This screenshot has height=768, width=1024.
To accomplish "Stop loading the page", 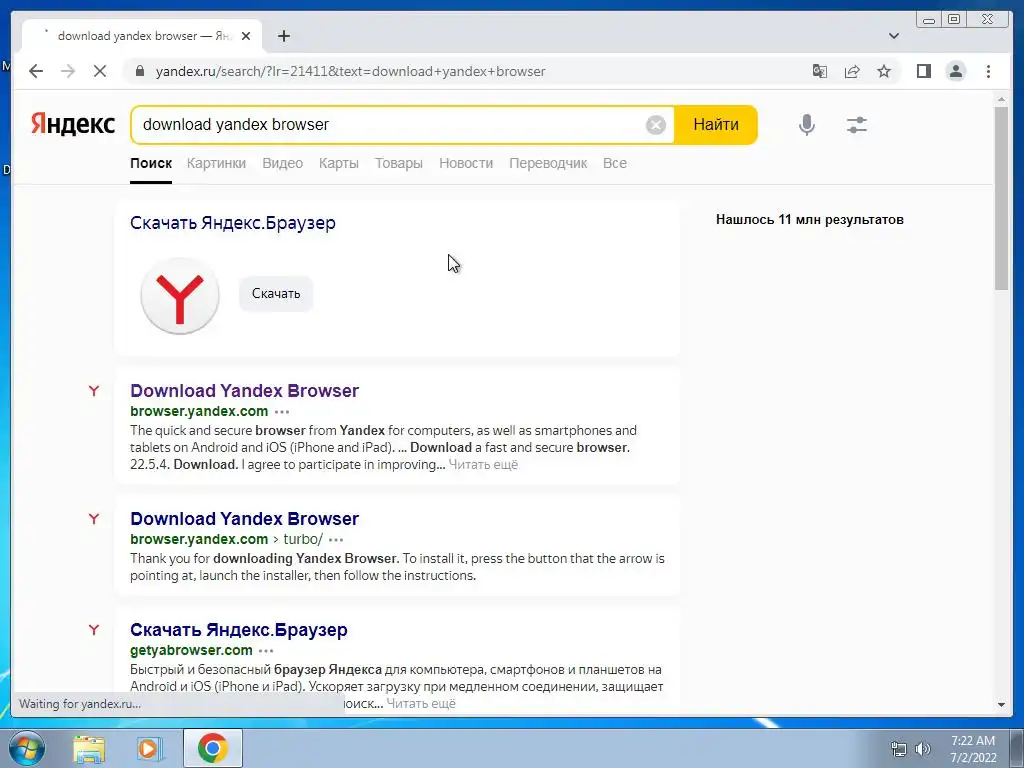I will point(100,71).
